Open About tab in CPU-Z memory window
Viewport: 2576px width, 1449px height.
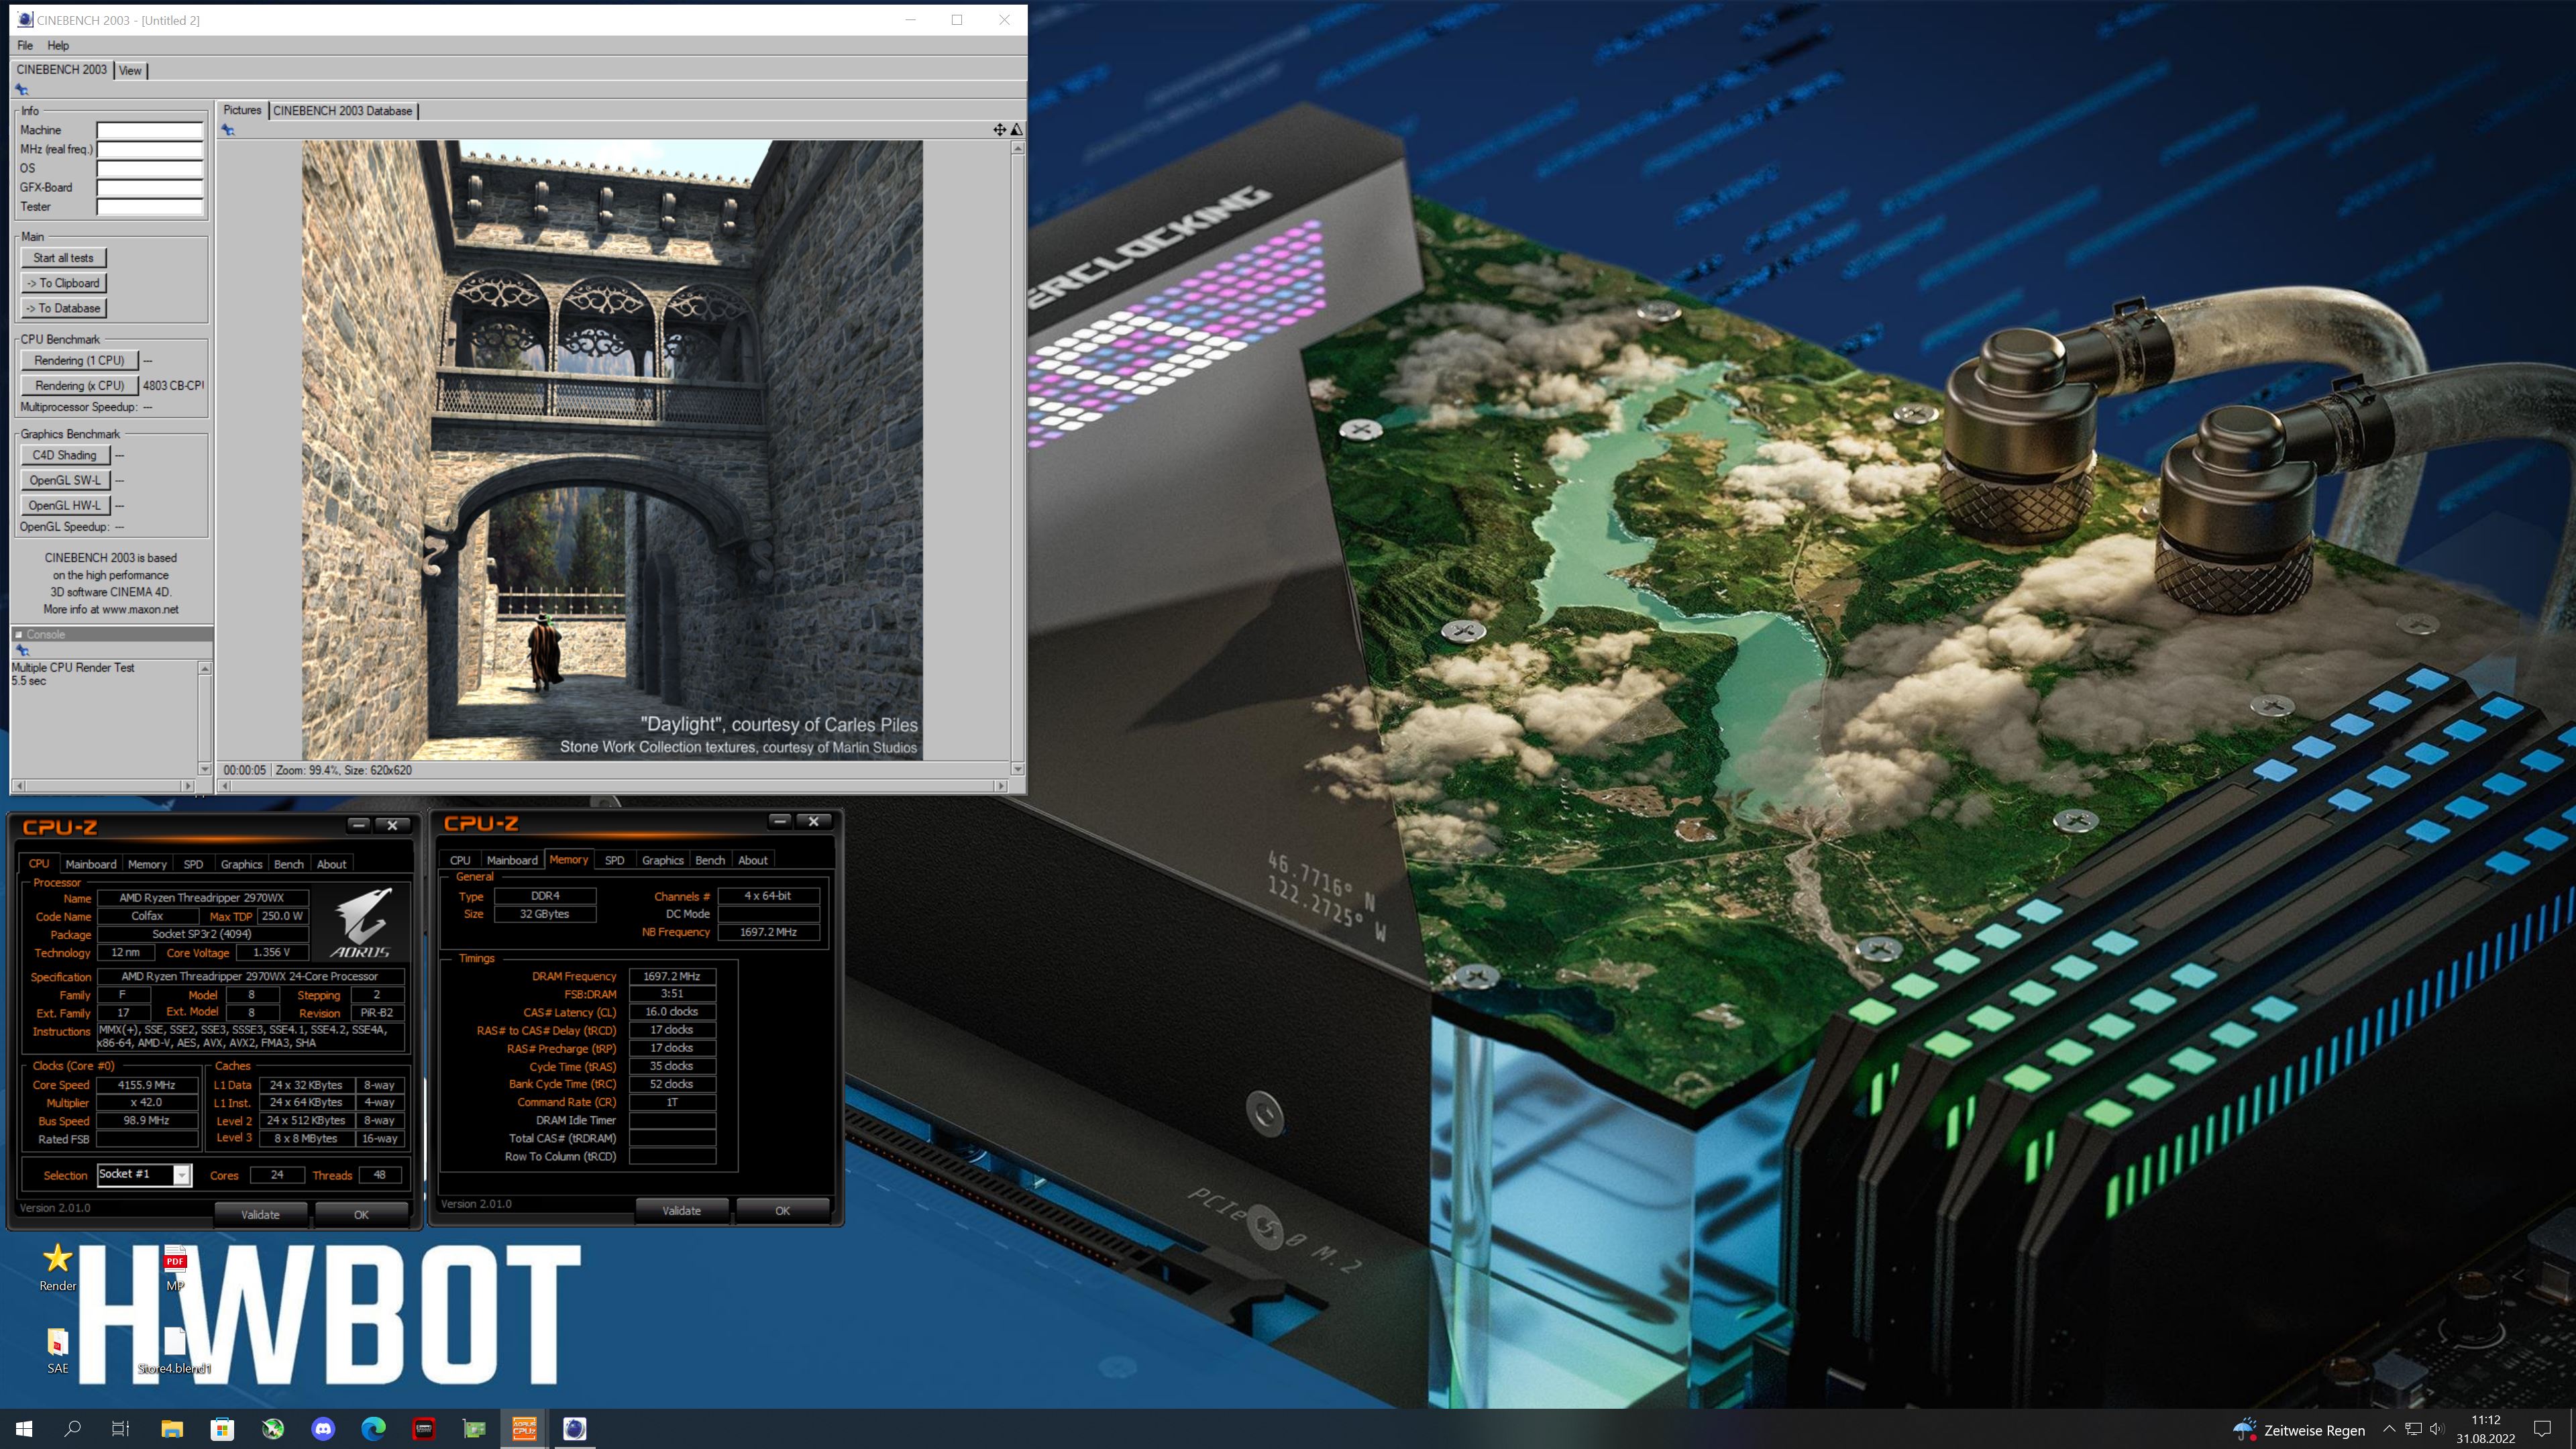(752, 860)
